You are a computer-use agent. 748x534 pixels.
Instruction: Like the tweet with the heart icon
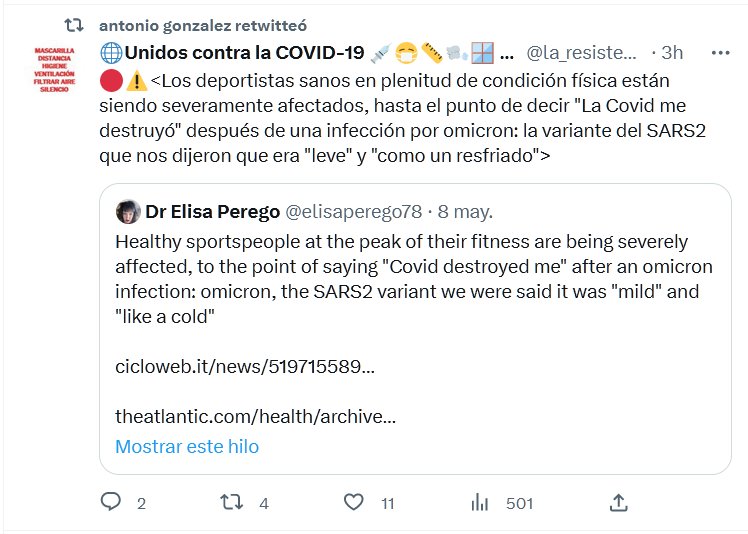(x=352, y=502)
